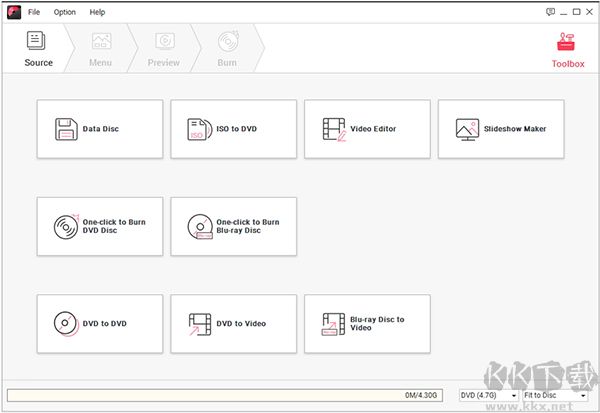Click the Blu-ray Disc to Video label text
The width and height of the screenshot is (600, 413).
[377, 323]
